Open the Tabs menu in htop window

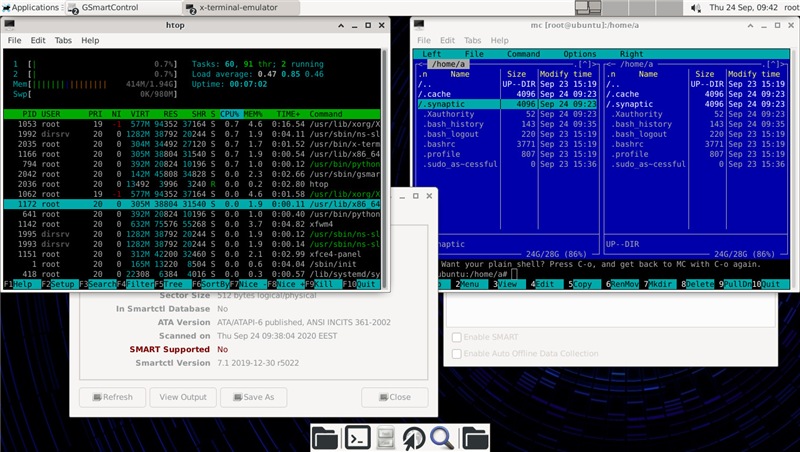63,41
